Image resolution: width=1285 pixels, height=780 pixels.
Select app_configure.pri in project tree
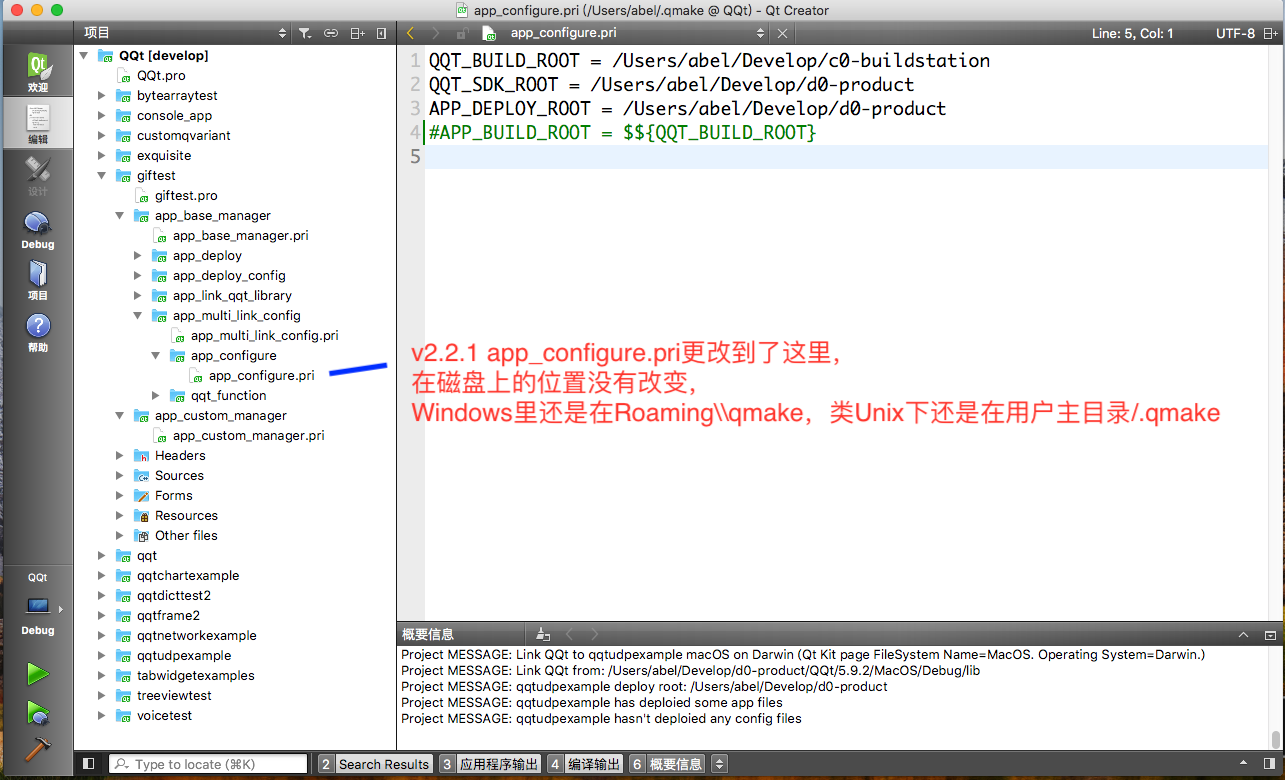[x=261, y=376]
